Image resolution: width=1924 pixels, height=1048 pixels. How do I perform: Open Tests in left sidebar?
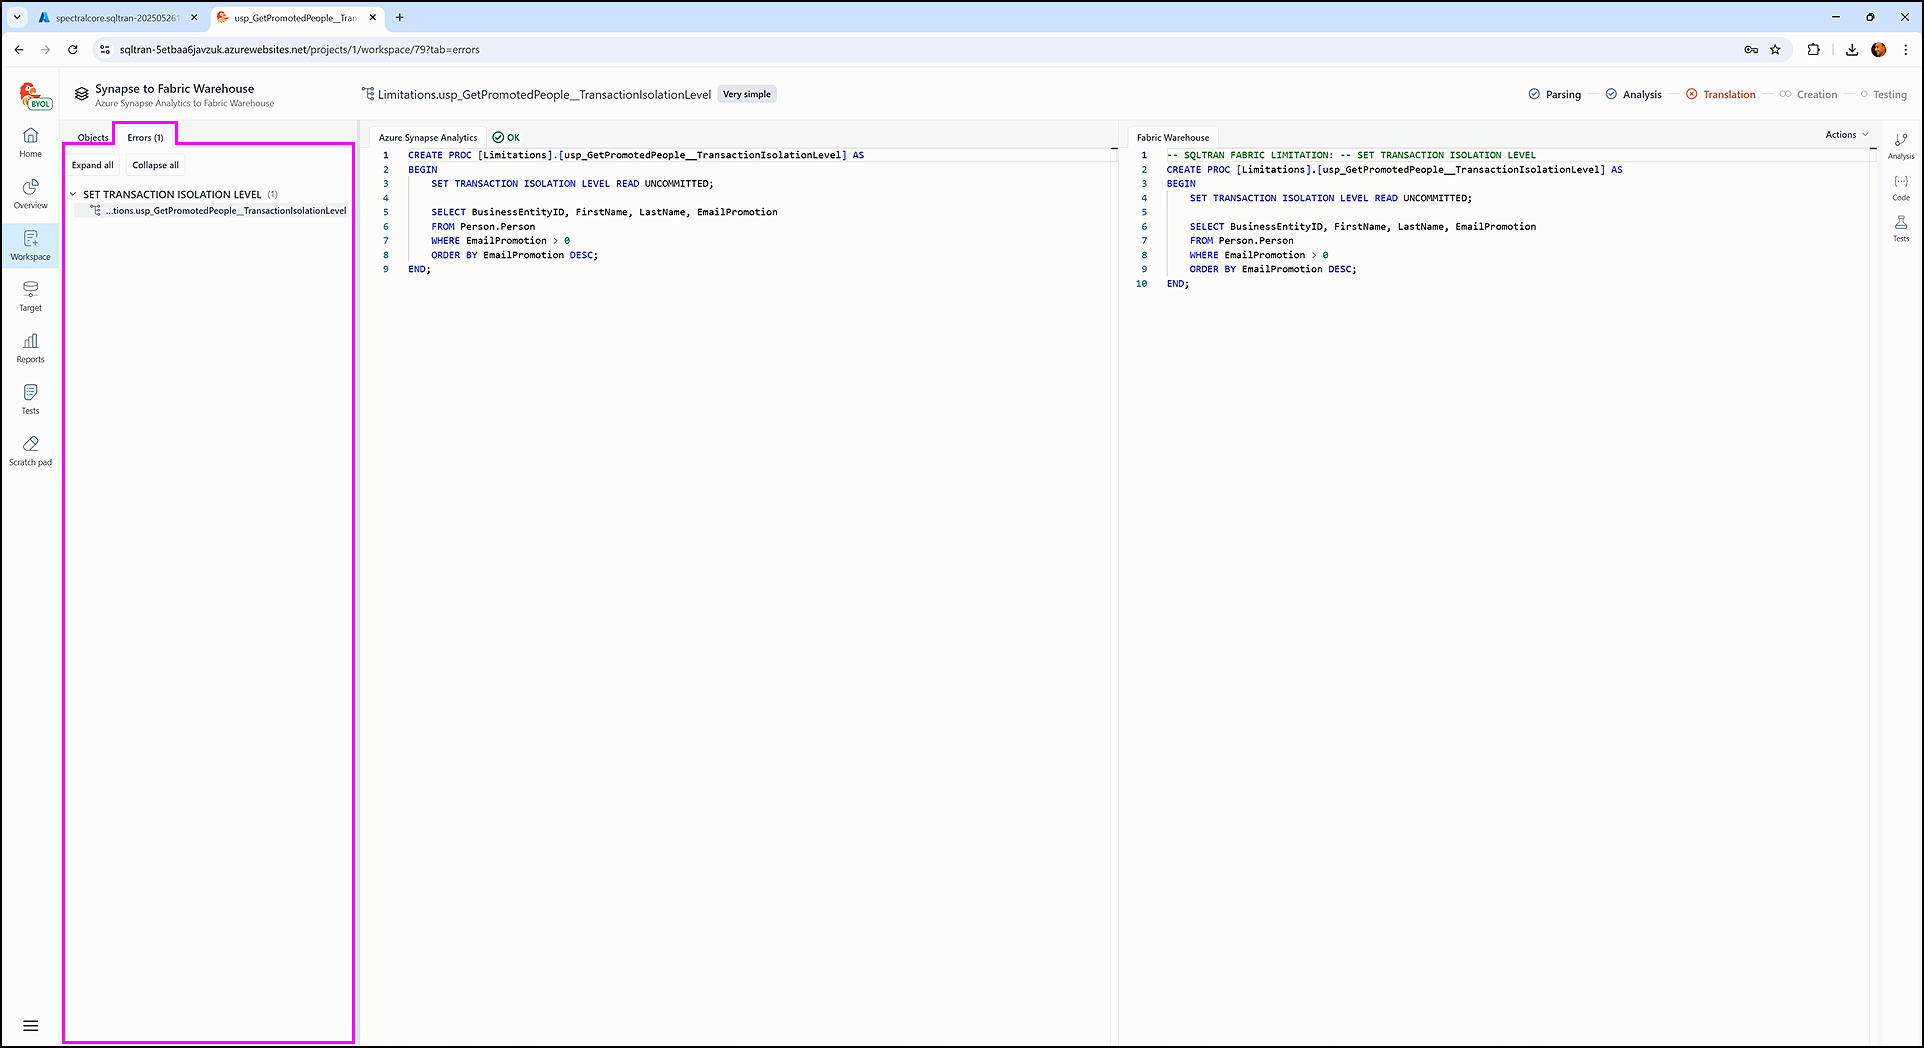31,399
